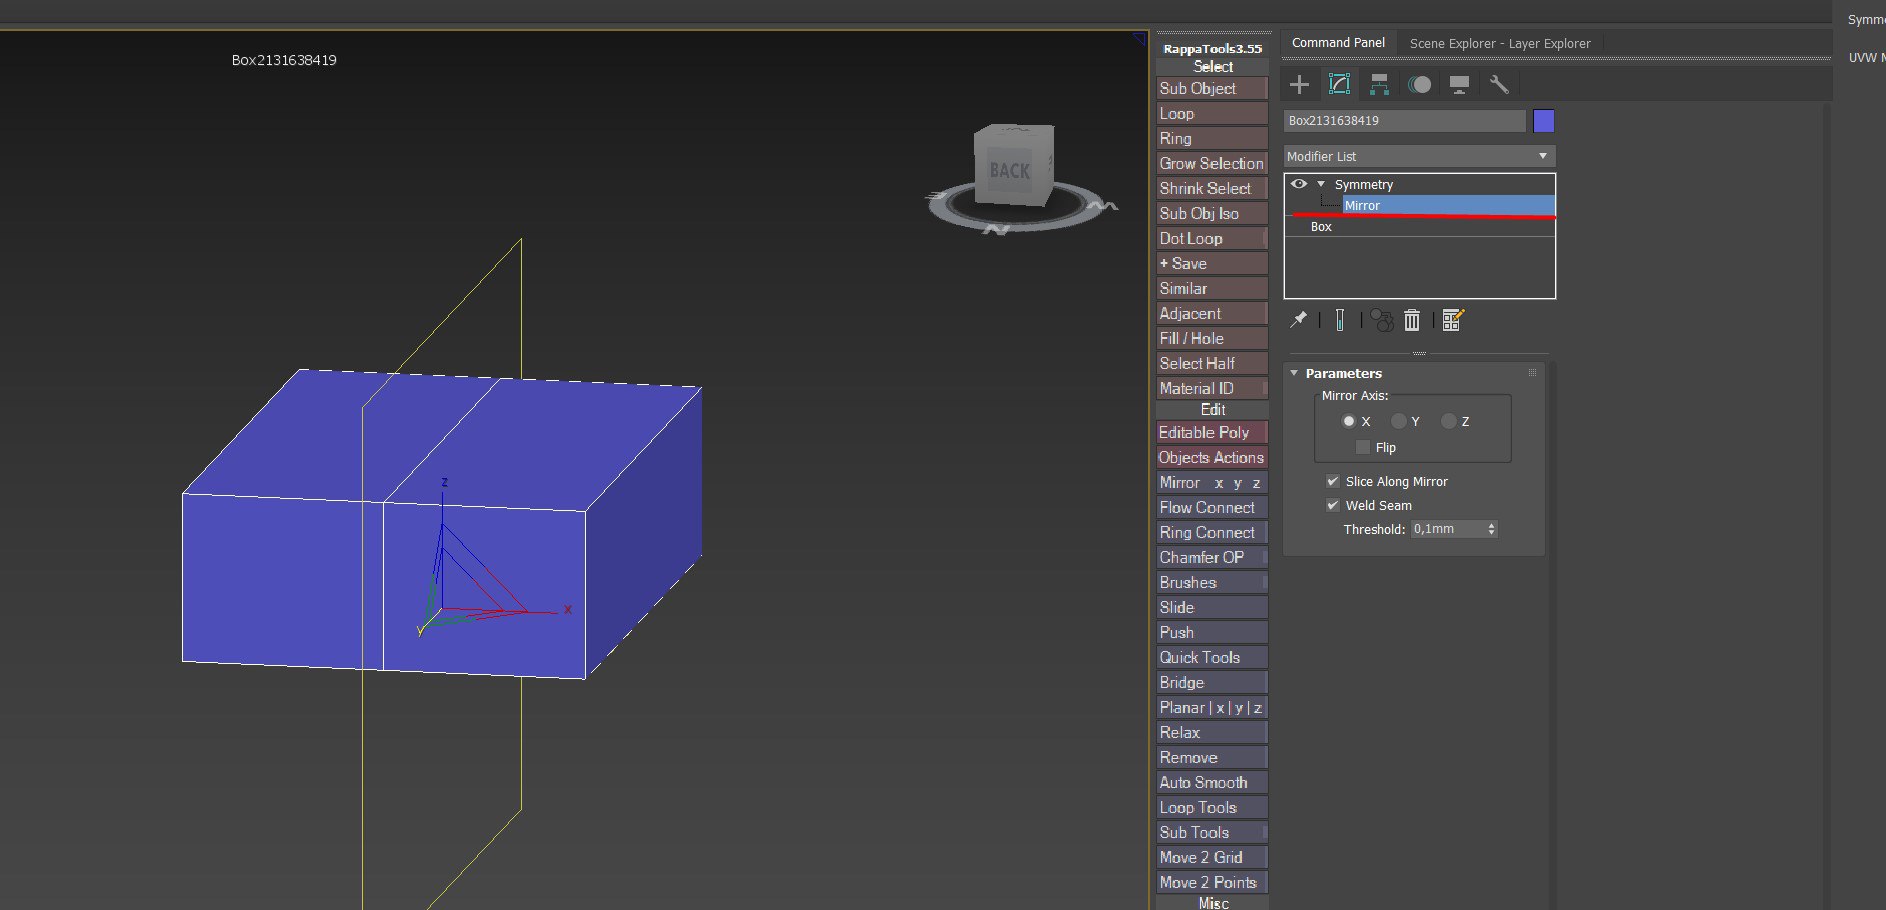This screenshot has height=910, width=1886.
Task: Click the Material ID button
Action: click(x=1212, y=388)
